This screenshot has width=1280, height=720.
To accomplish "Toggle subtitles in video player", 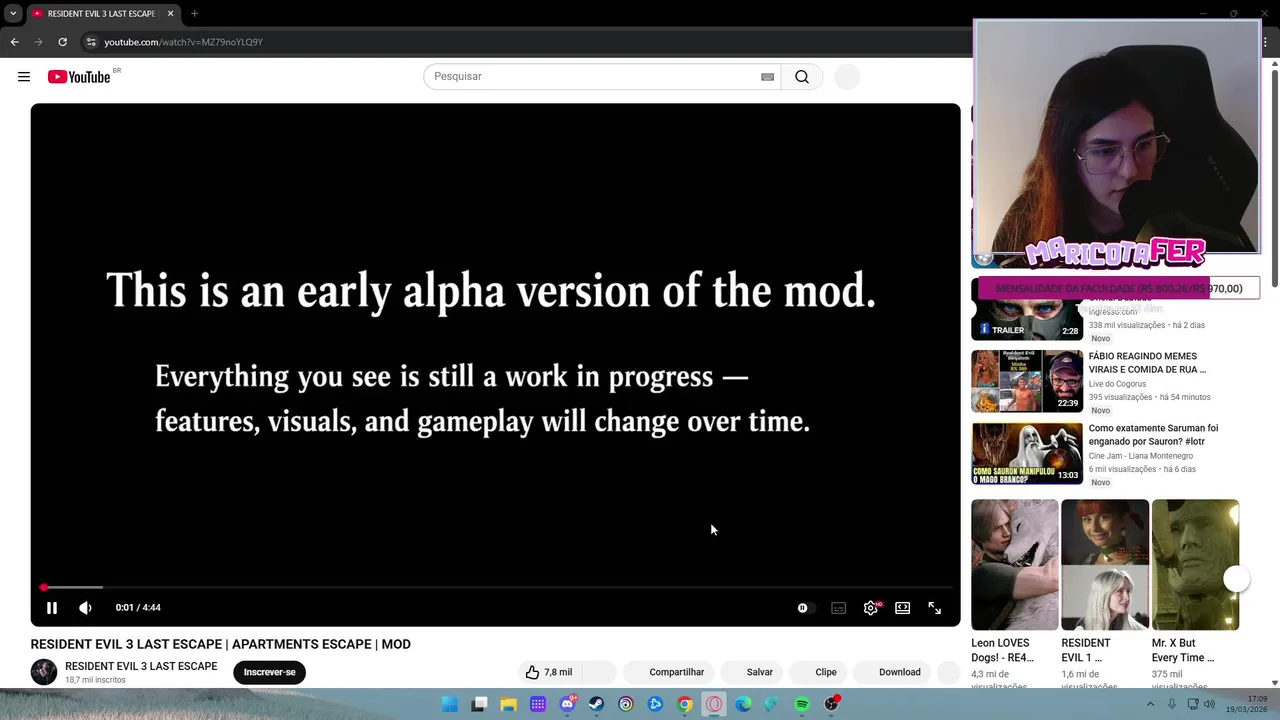I will [x=838, y=608].
